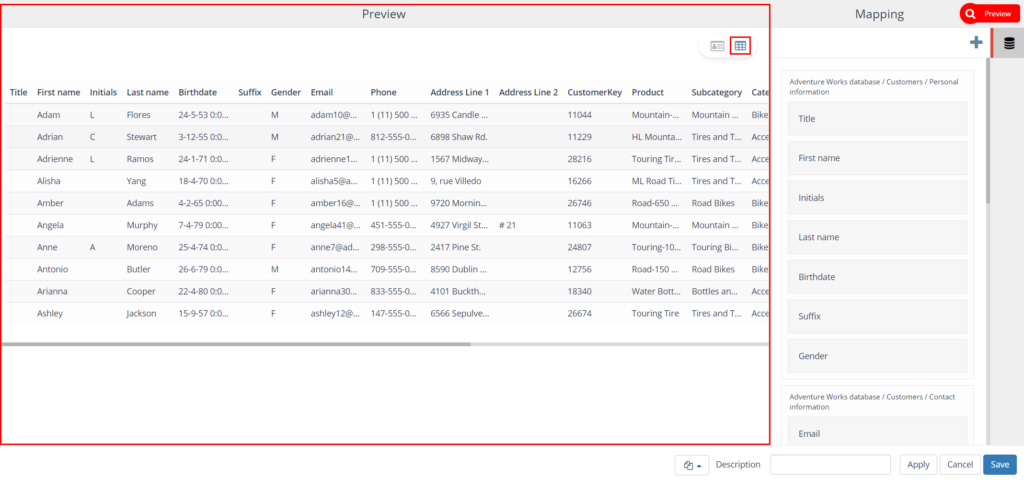Click the Preview panel title
The height and width of the screenshot is (480, 1024).
click(384, 14)
